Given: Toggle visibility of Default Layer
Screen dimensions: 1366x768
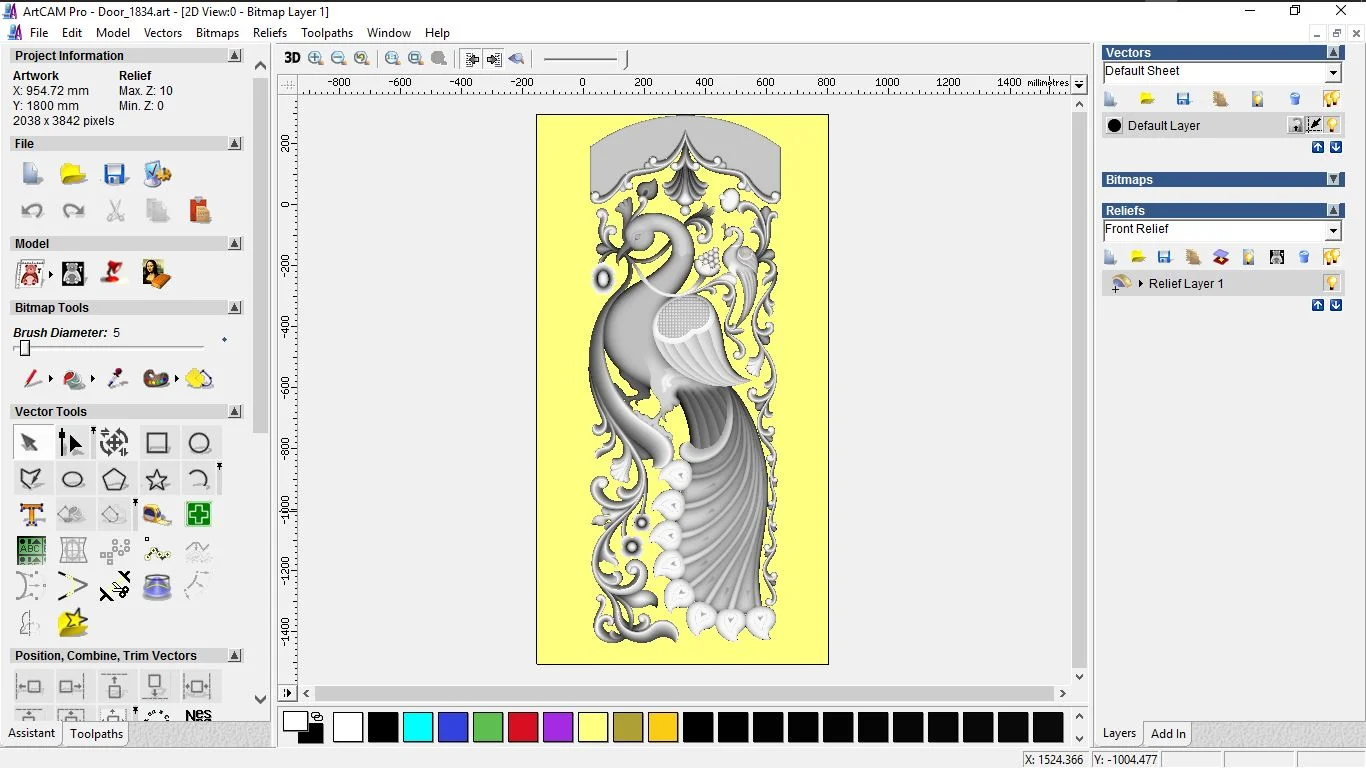Looking at the screenshot, I should [1332, 125].
